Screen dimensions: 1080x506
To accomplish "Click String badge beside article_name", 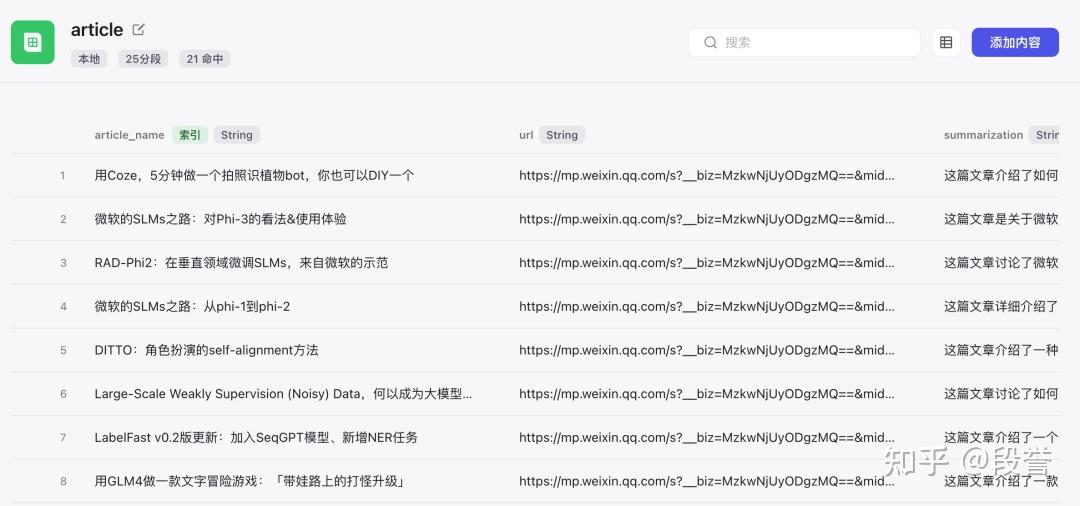I will click(236, 135).
